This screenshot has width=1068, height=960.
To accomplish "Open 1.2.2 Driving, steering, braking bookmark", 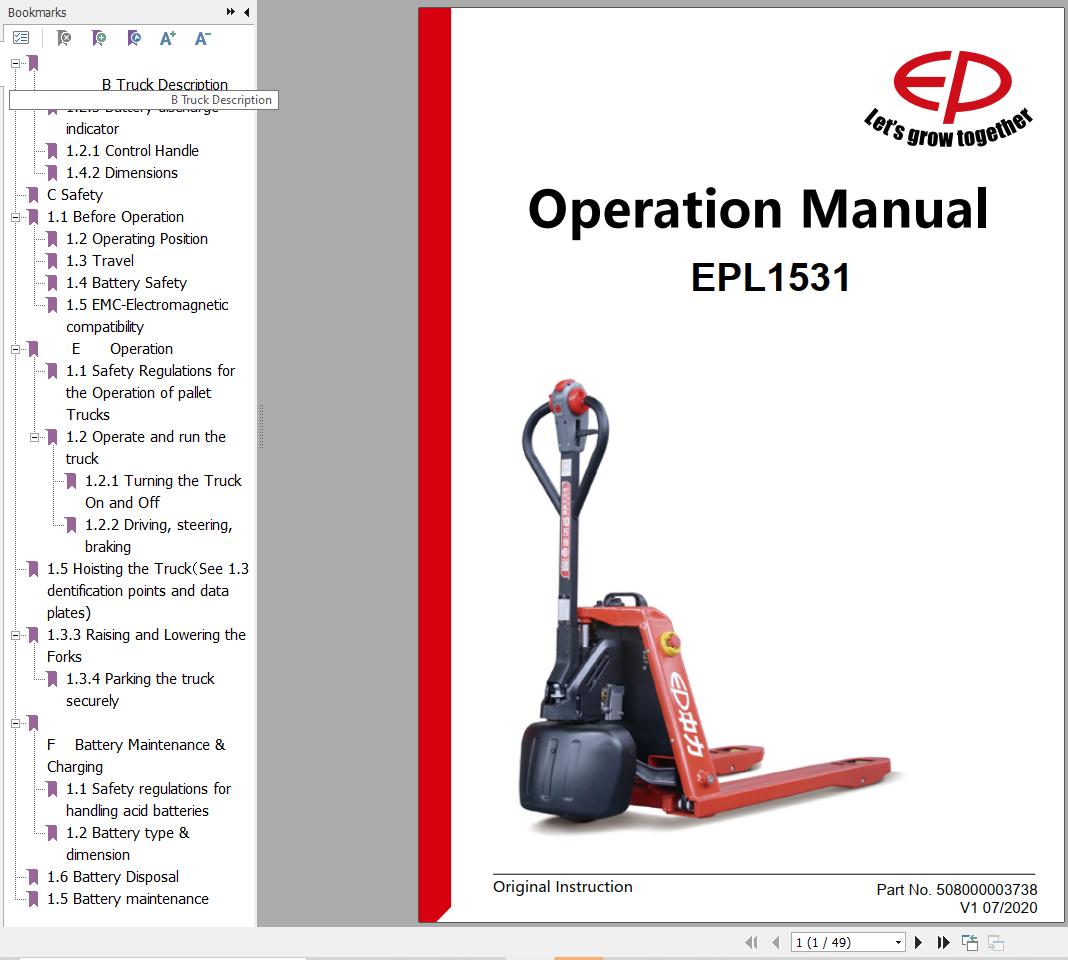I will (x=159, y=536).
